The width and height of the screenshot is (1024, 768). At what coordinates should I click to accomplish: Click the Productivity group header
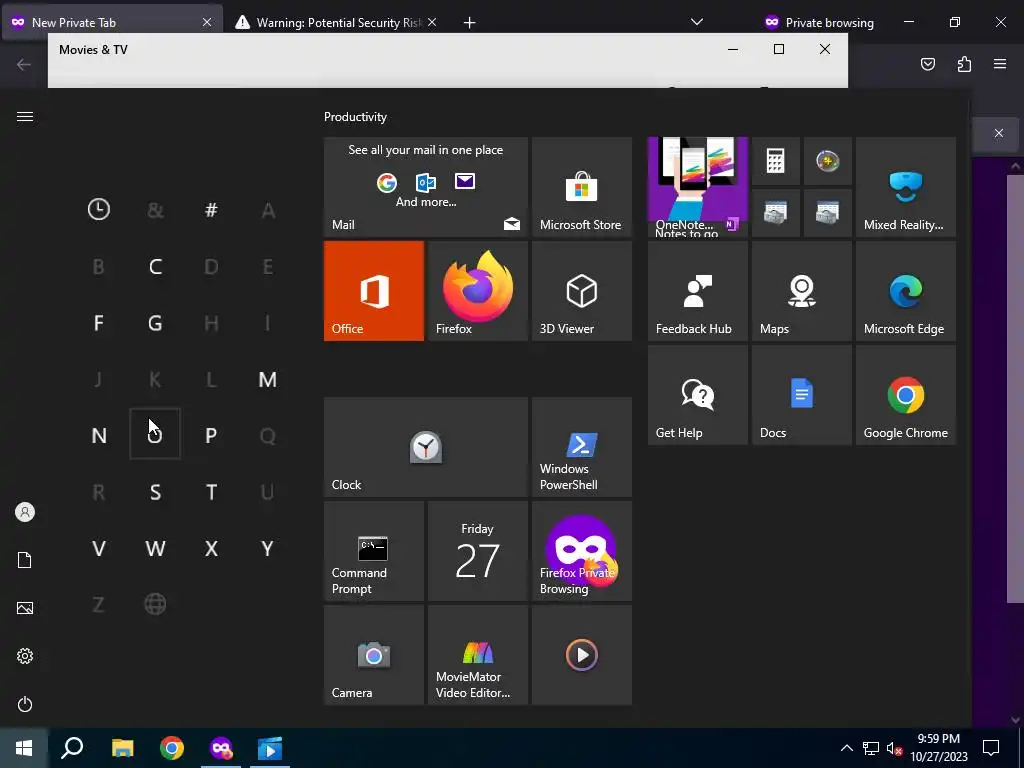[355, 117]
